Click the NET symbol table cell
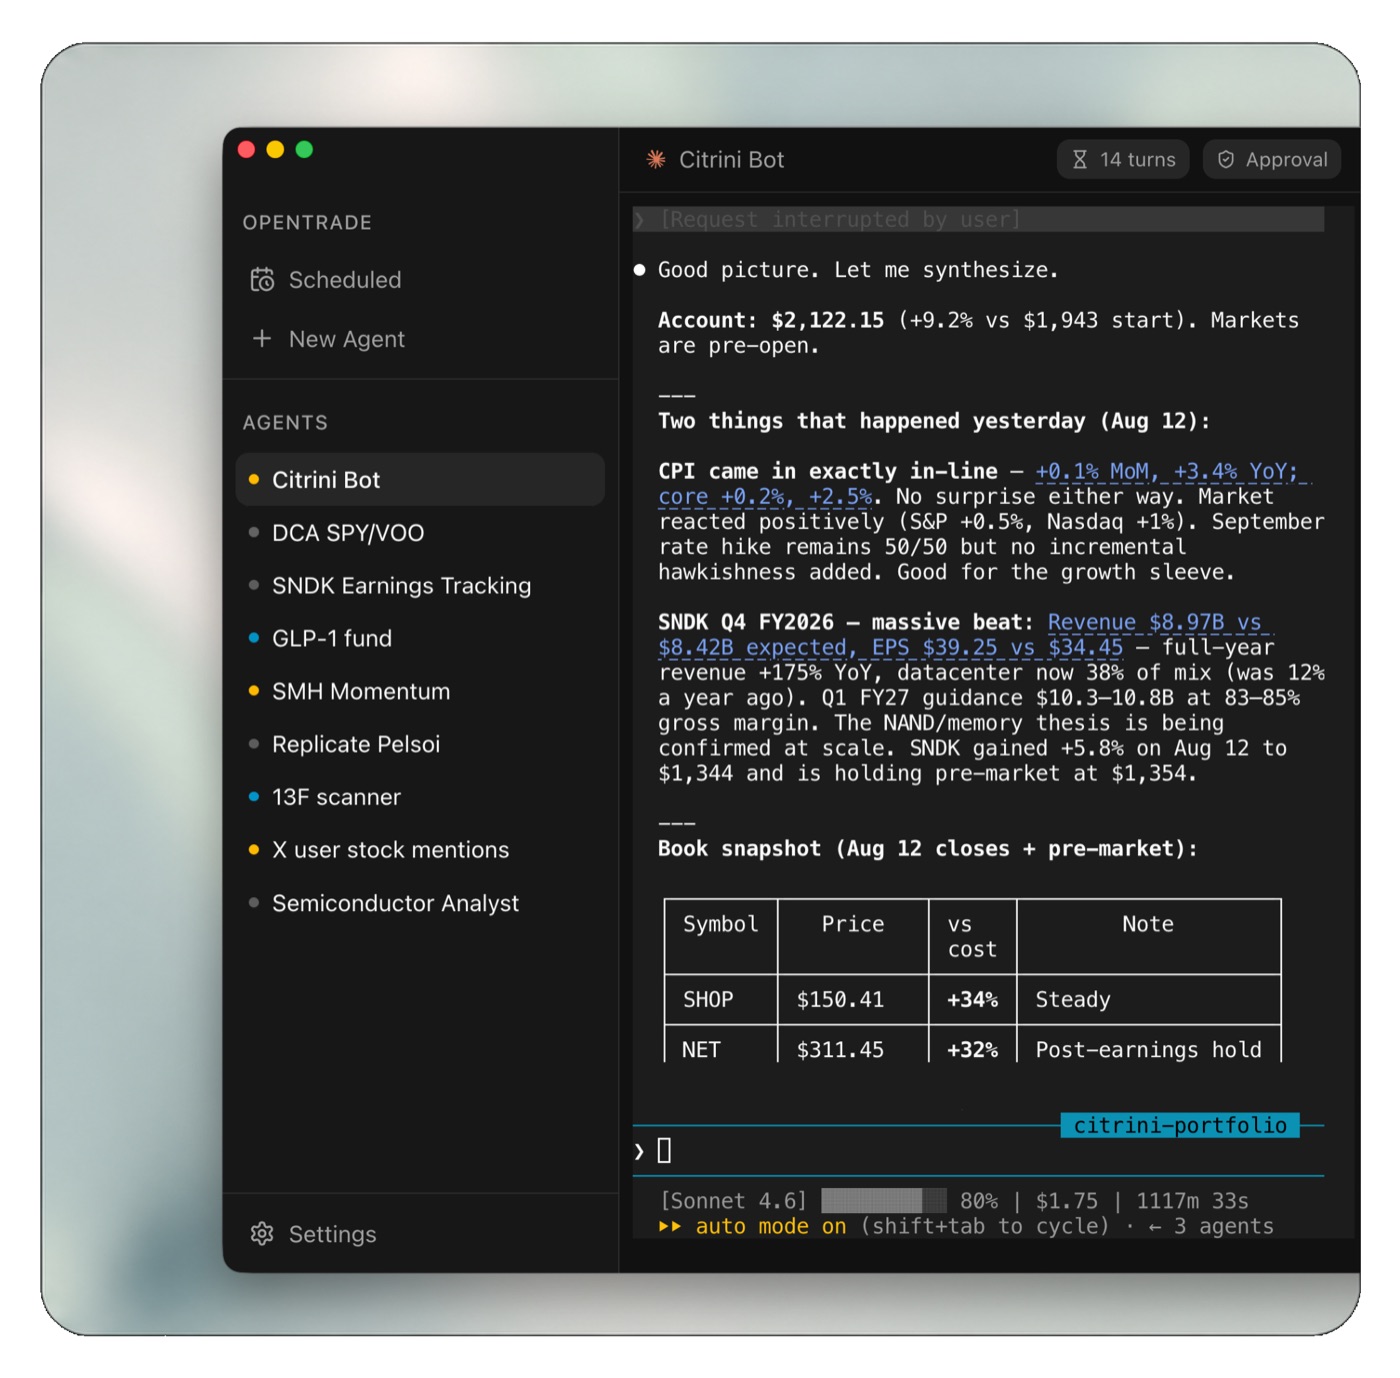 pyautogui.click(x=721, y=1046)
